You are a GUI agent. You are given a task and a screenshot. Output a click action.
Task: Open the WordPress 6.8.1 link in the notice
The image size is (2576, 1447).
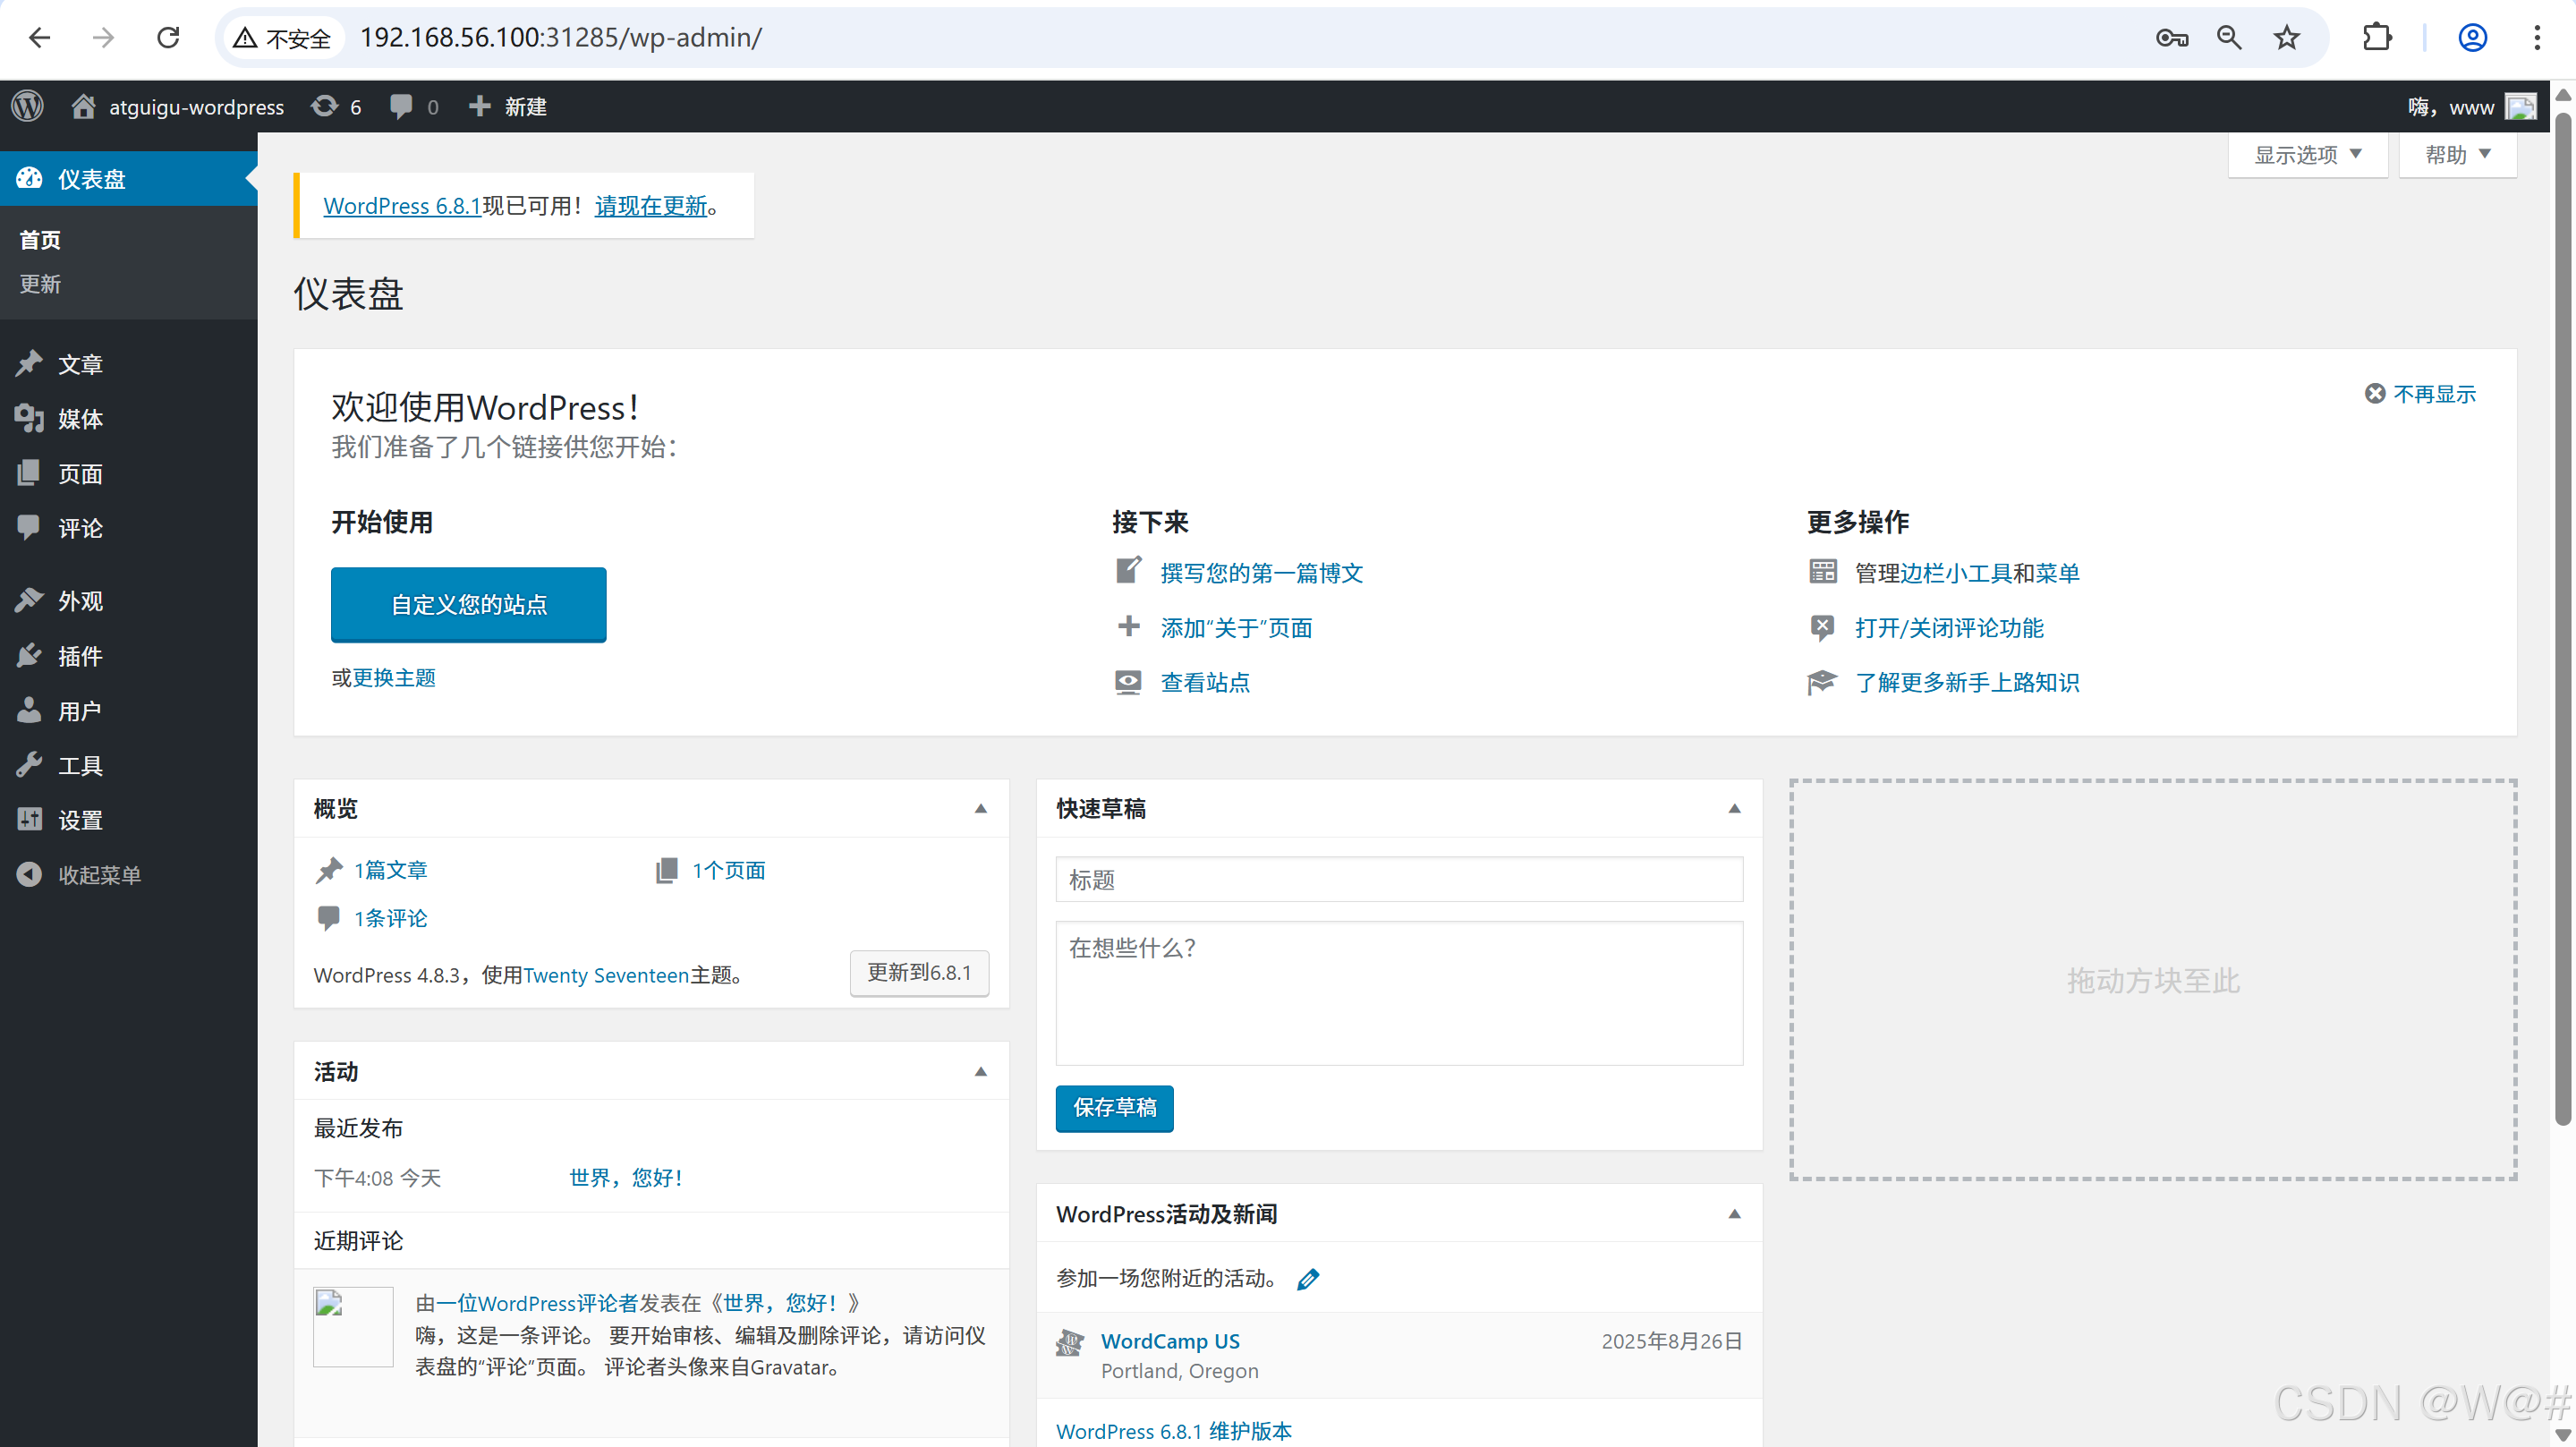(402, 206)
